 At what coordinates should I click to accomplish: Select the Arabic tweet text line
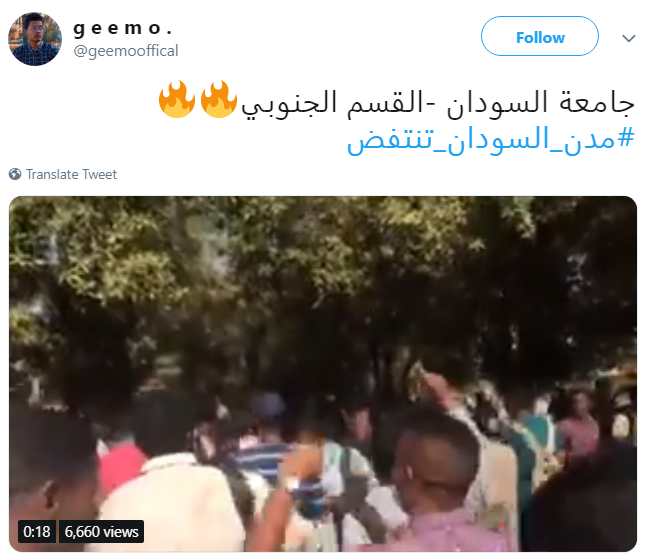438,102
